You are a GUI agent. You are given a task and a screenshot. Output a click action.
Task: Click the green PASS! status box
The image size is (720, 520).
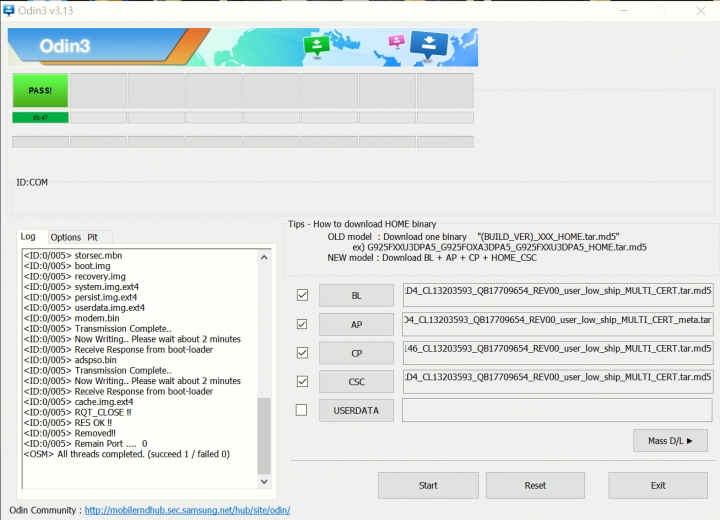coord(40,90)
